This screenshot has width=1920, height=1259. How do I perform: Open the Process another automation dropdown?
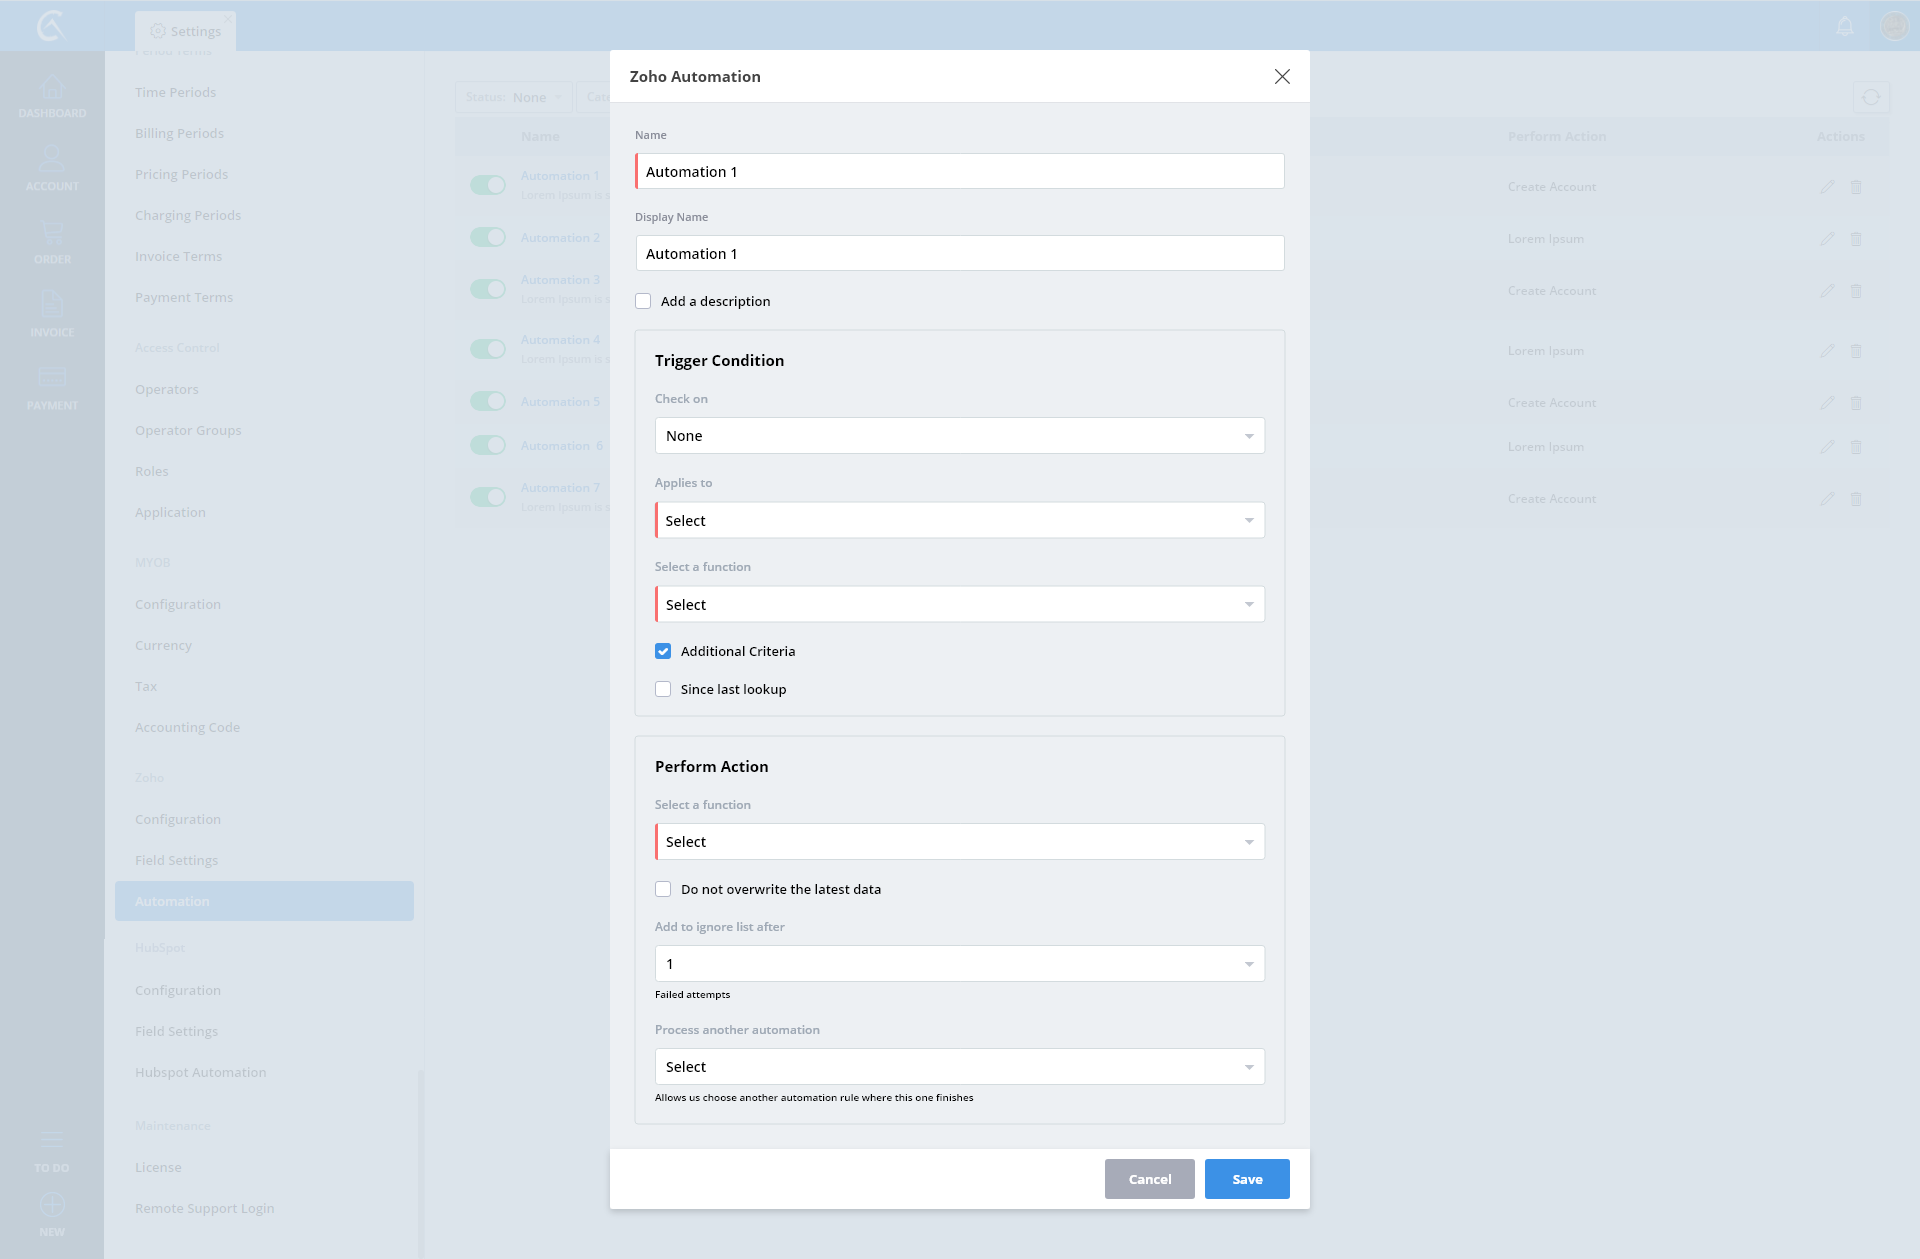click(959, 1067)
